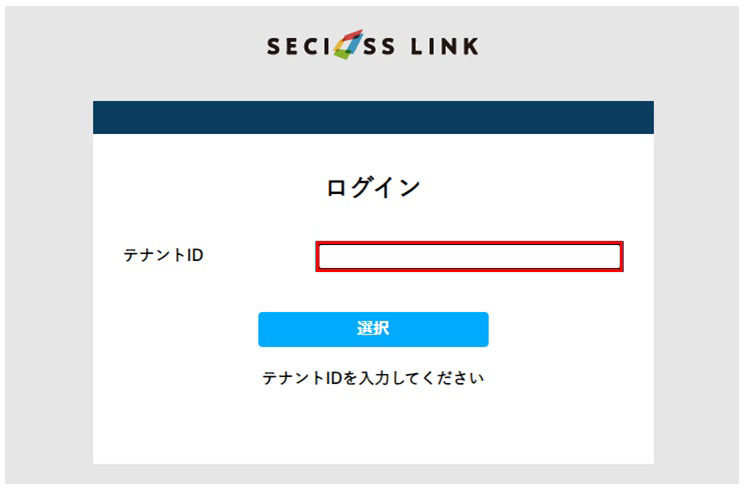Click the red-outlined tenant ID input box

(469, 256)
